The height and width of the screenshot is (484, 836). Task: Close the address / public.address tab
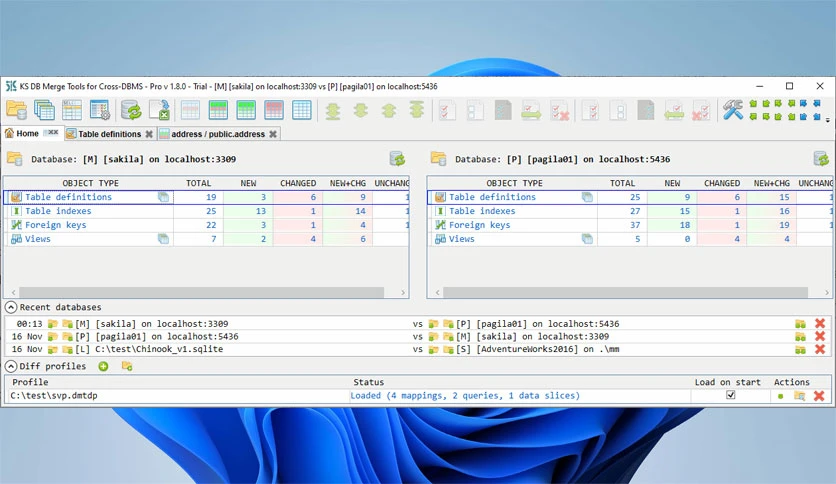(x=273, y=134)
